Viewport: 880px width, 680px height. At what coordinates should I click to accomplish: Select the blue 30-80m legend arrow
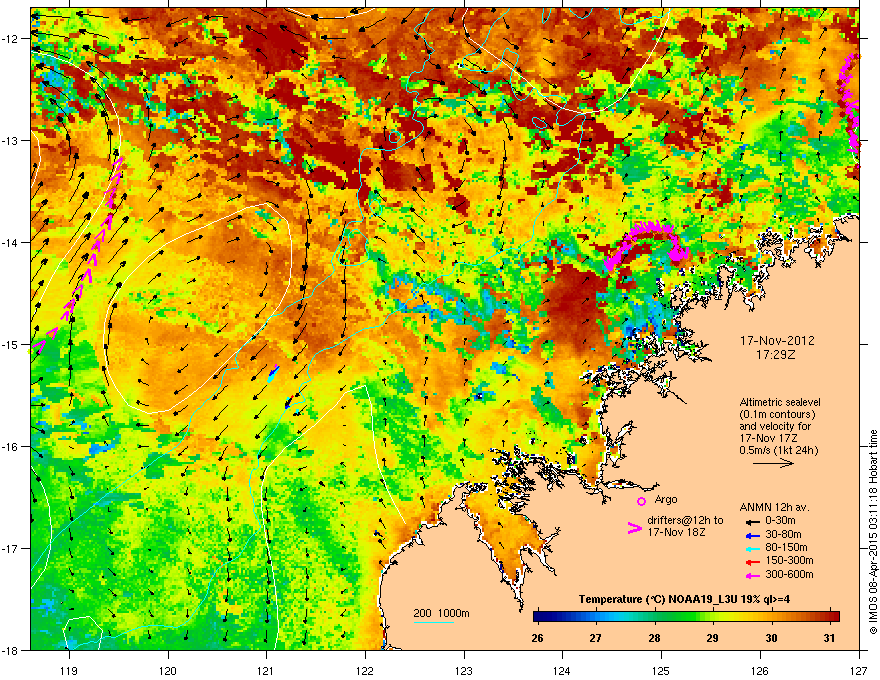(x=752, y=535)
